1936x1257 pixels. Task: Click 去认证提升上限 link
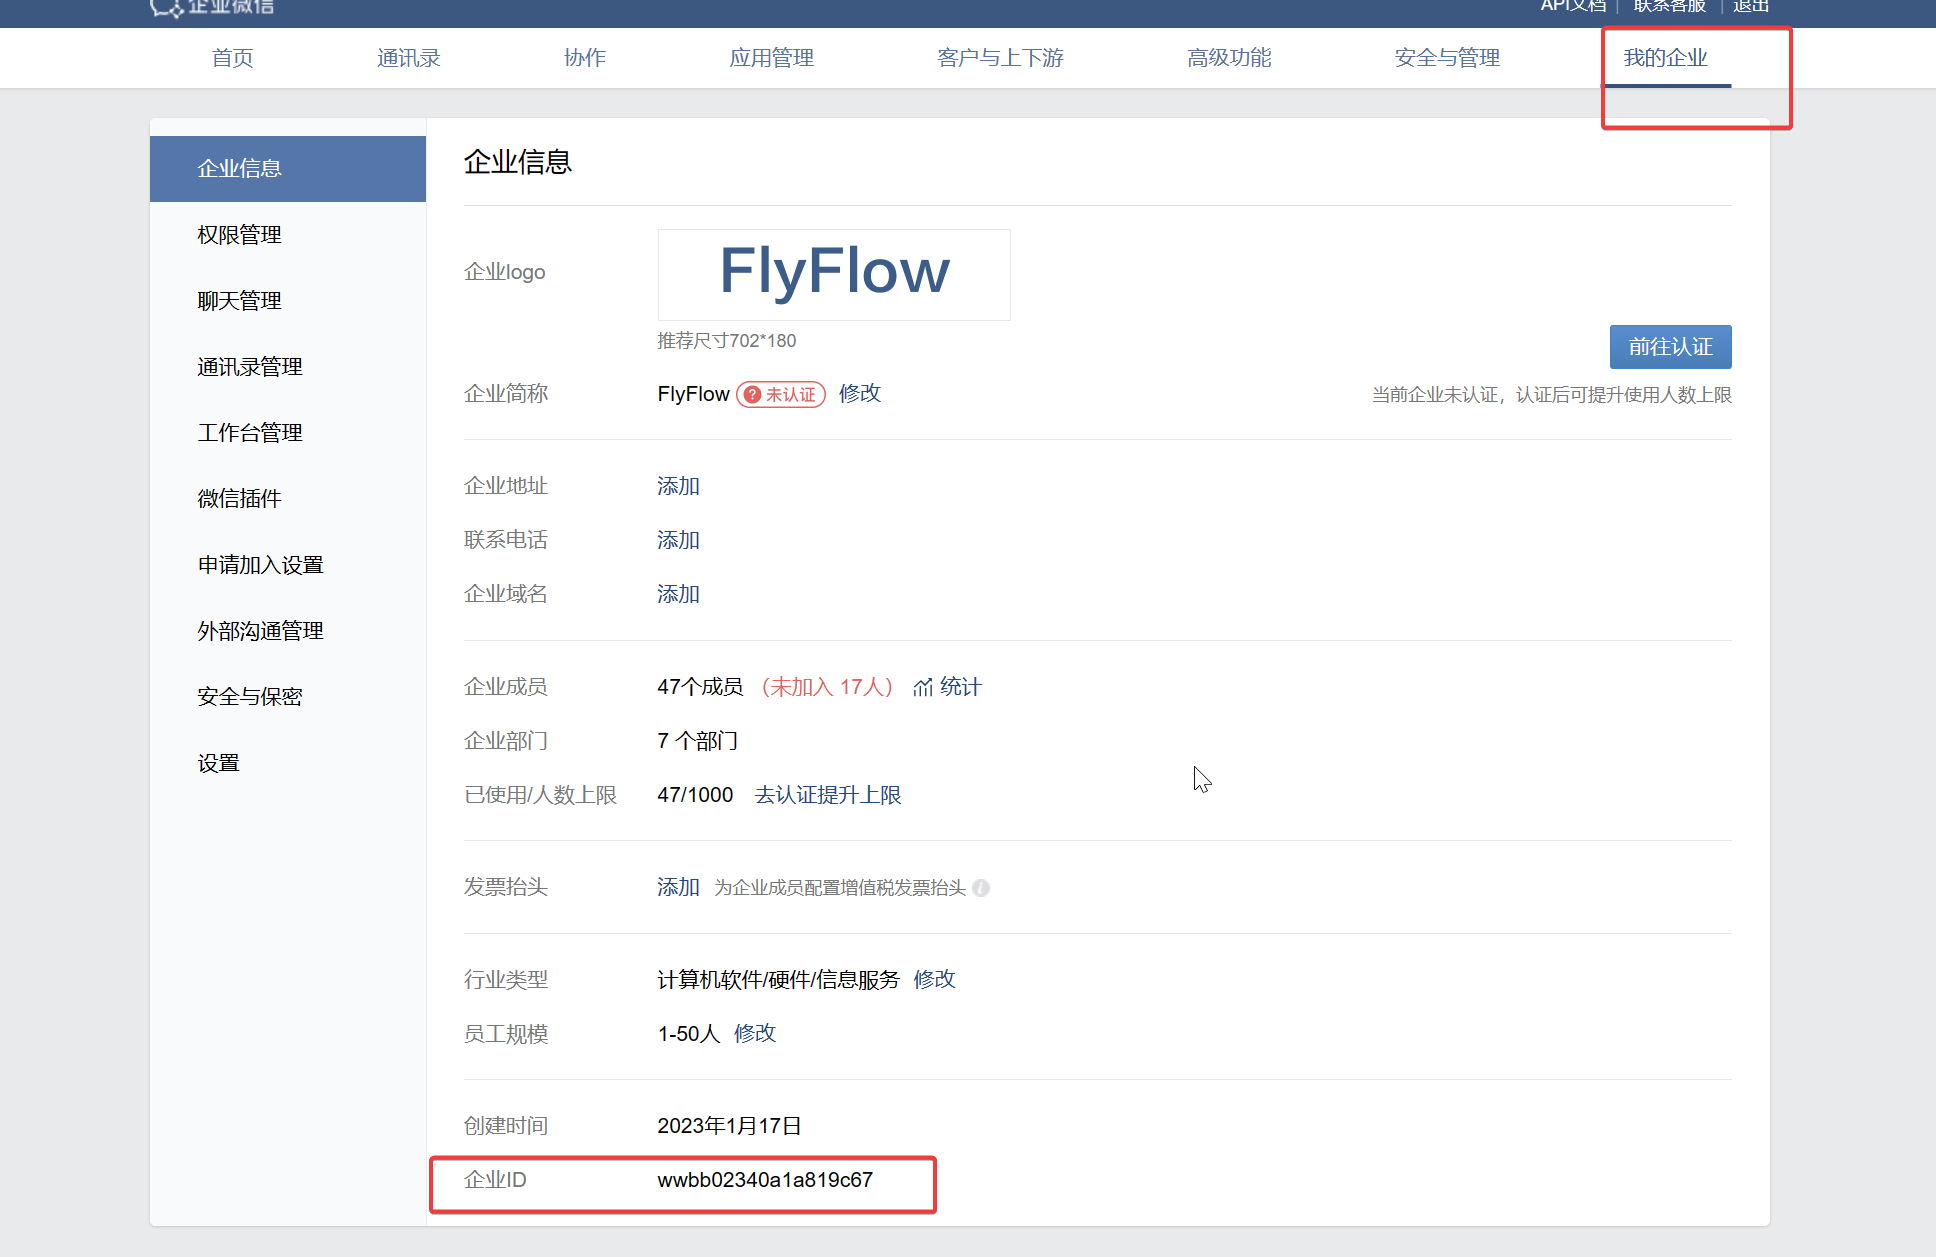(828, 795)
